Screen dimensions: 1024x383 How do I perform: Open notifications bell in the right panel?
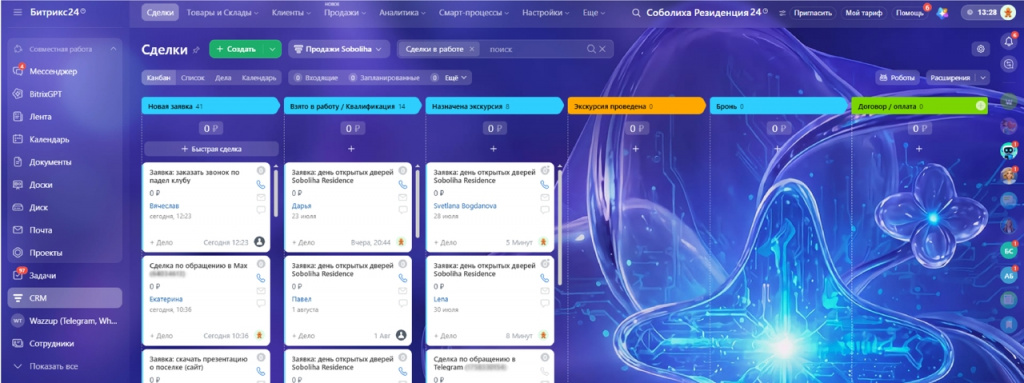[1009, 42]
